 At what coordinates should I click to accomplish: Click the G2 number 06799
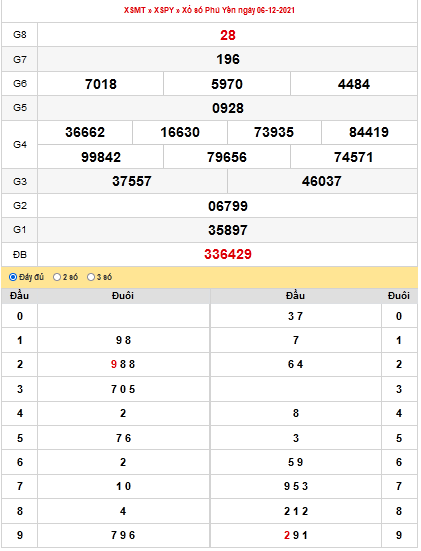point(228,206)
